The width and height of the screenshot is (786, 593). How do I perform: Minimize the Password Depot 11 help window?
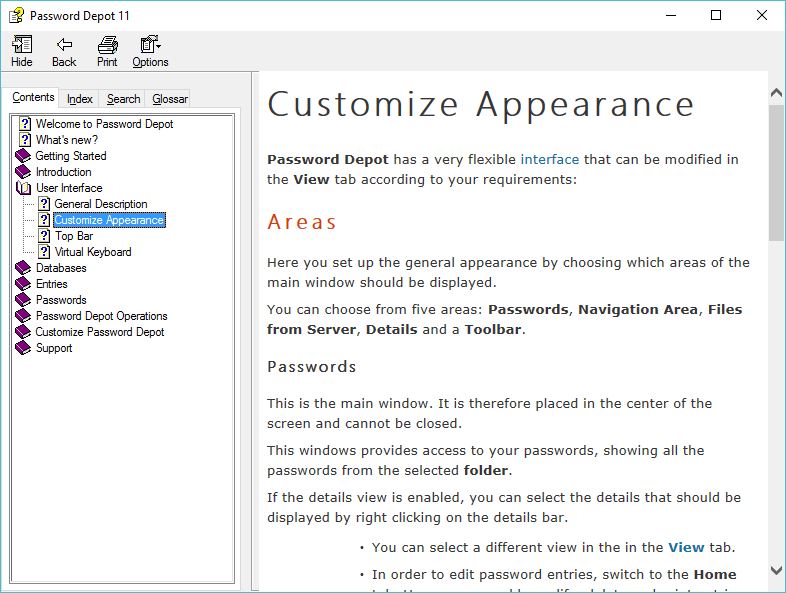click(671, 16)
